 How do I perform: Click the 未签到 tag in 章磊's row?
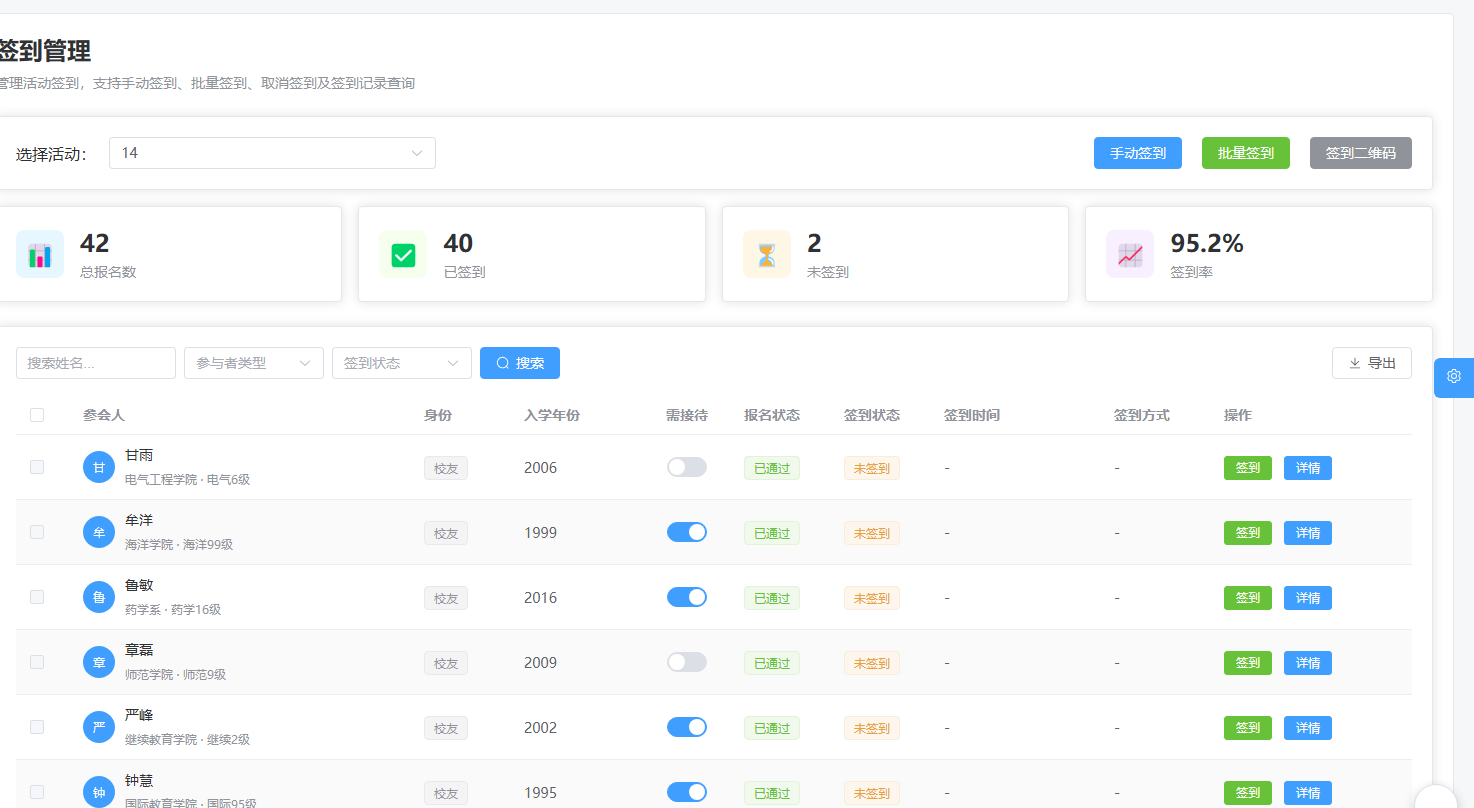tap(872, 663)
